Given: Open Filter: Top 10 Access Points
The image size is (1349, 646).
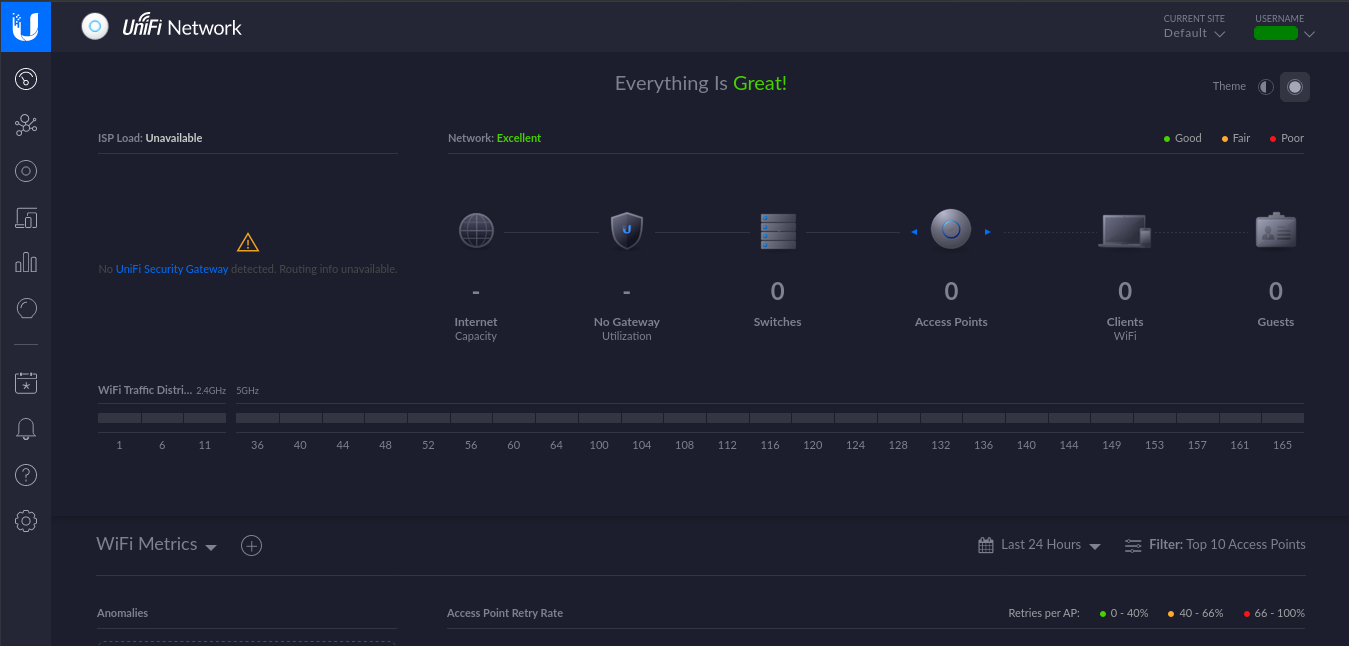Looking at the screenshot, I should (x=1215, y=545).
